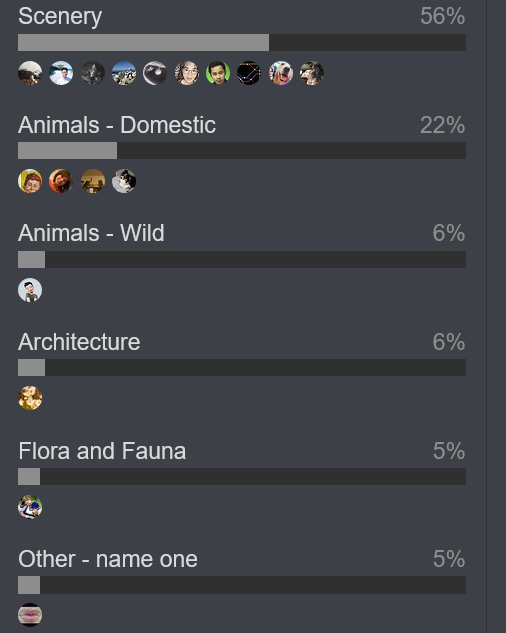The height and width of the screenshot is (633, 506).
Task: Open the yellow cartoon face avatar under Animals - Domestic
Action: point(30,181)
